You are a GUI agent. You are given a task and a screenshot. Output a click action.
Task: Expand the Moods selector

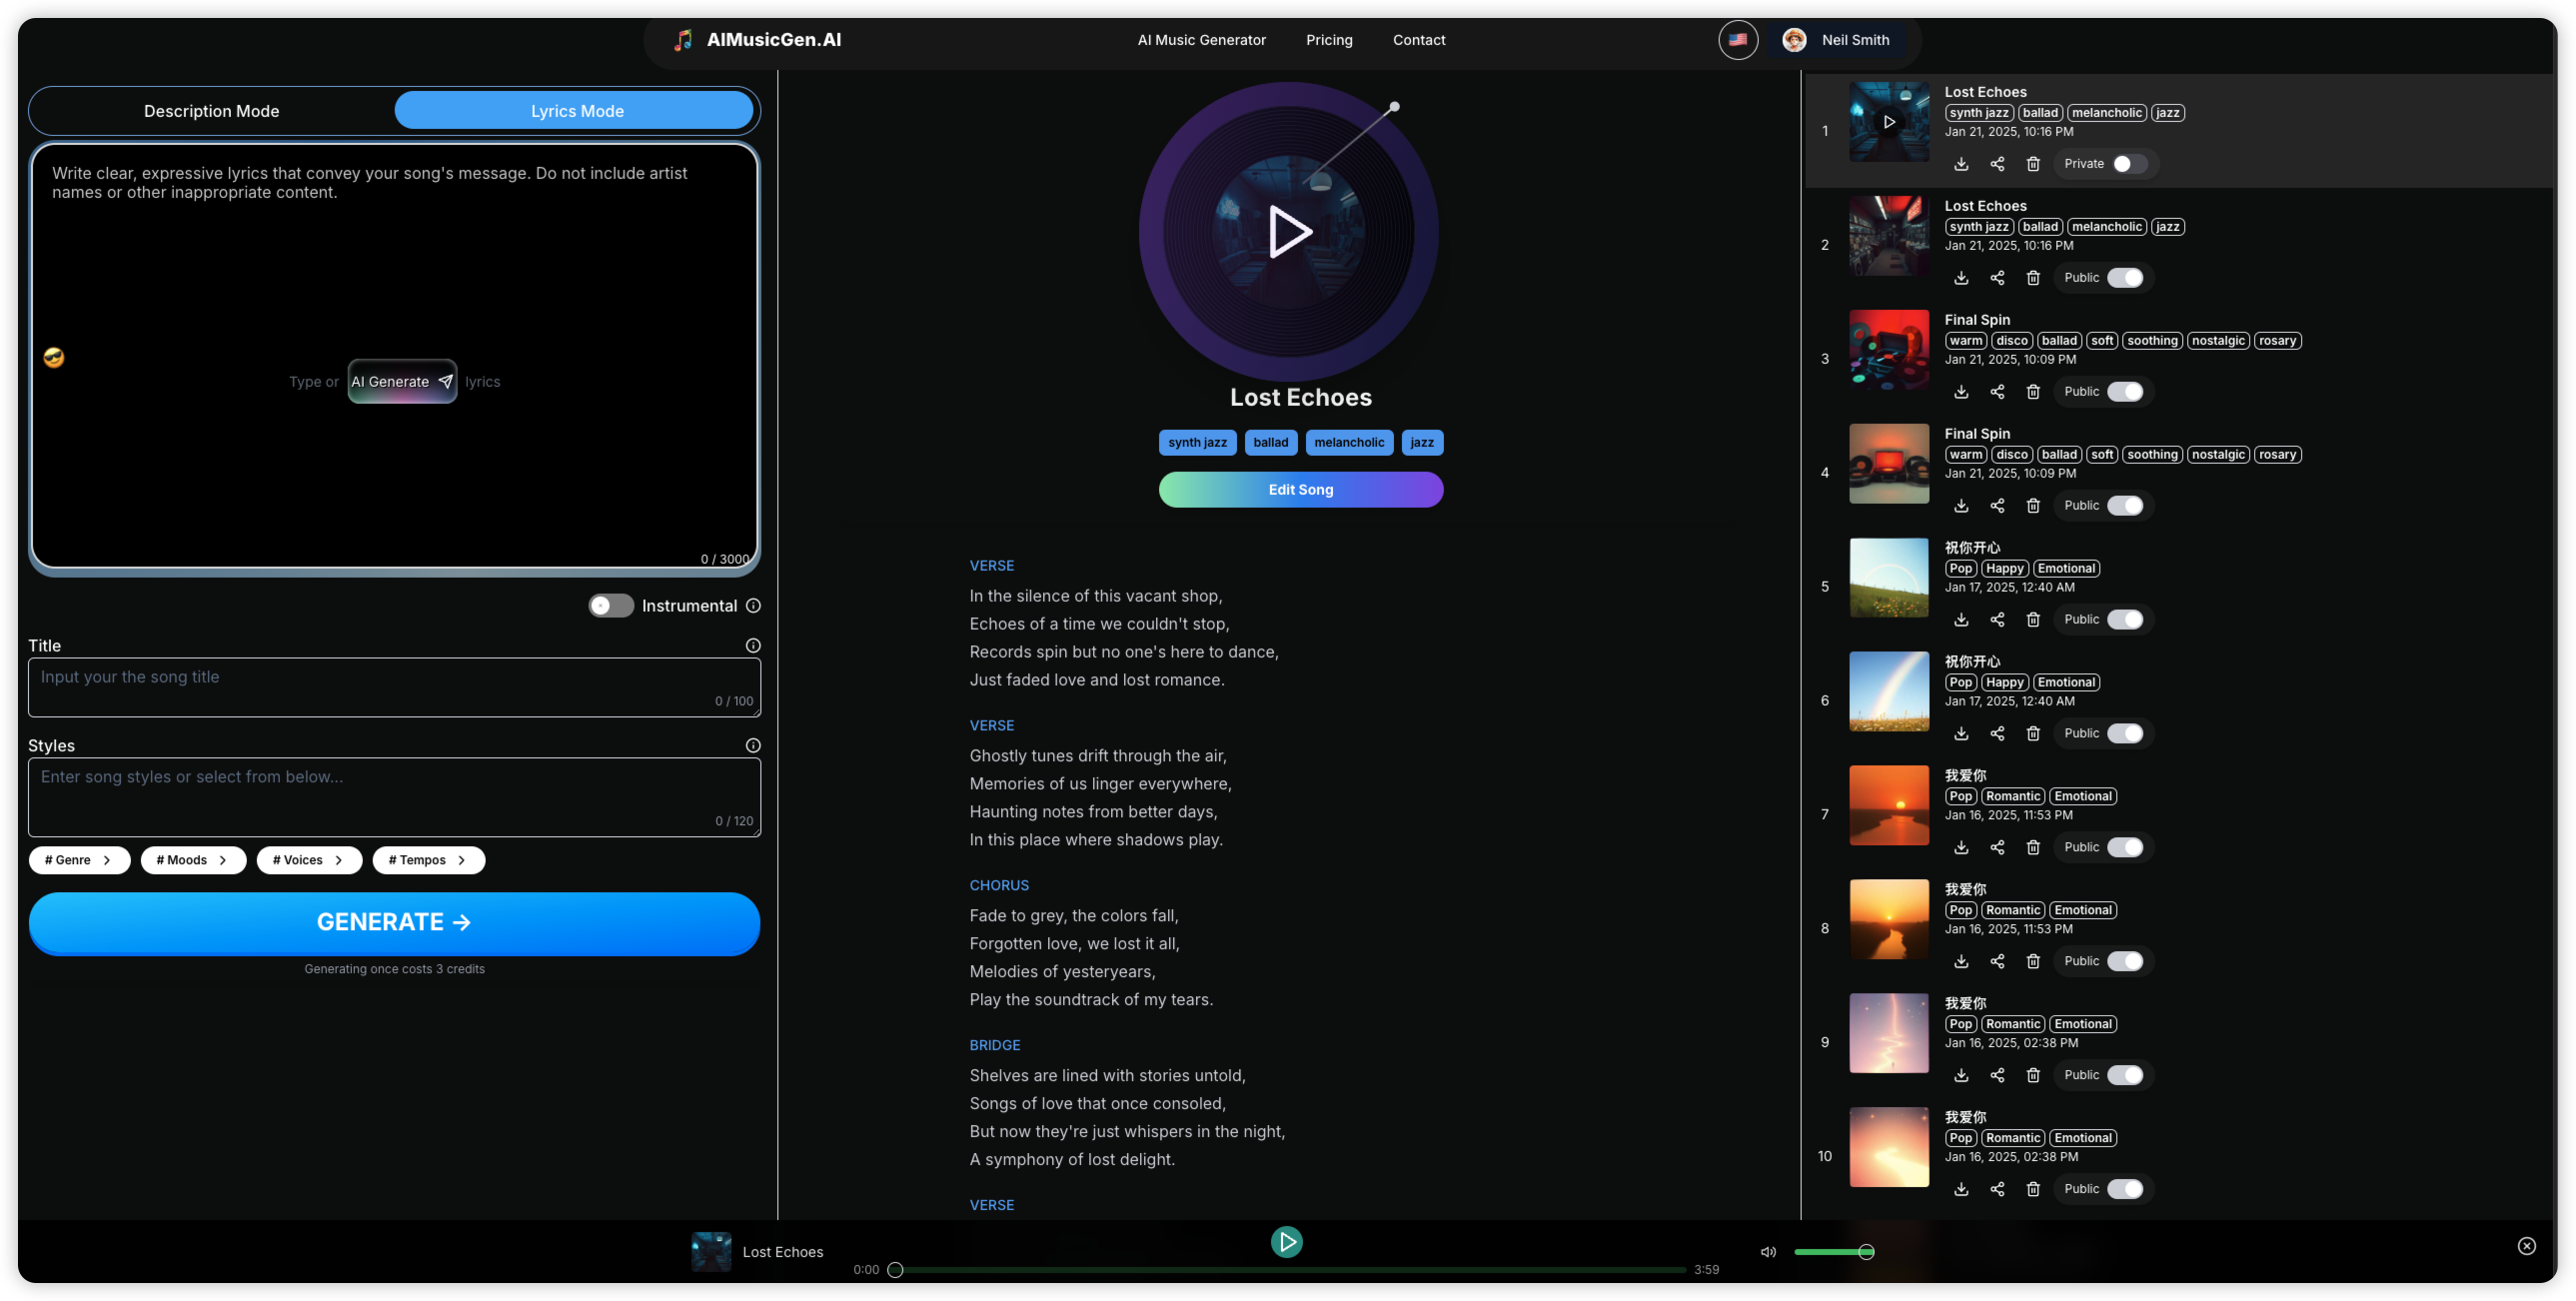(192, 860)
